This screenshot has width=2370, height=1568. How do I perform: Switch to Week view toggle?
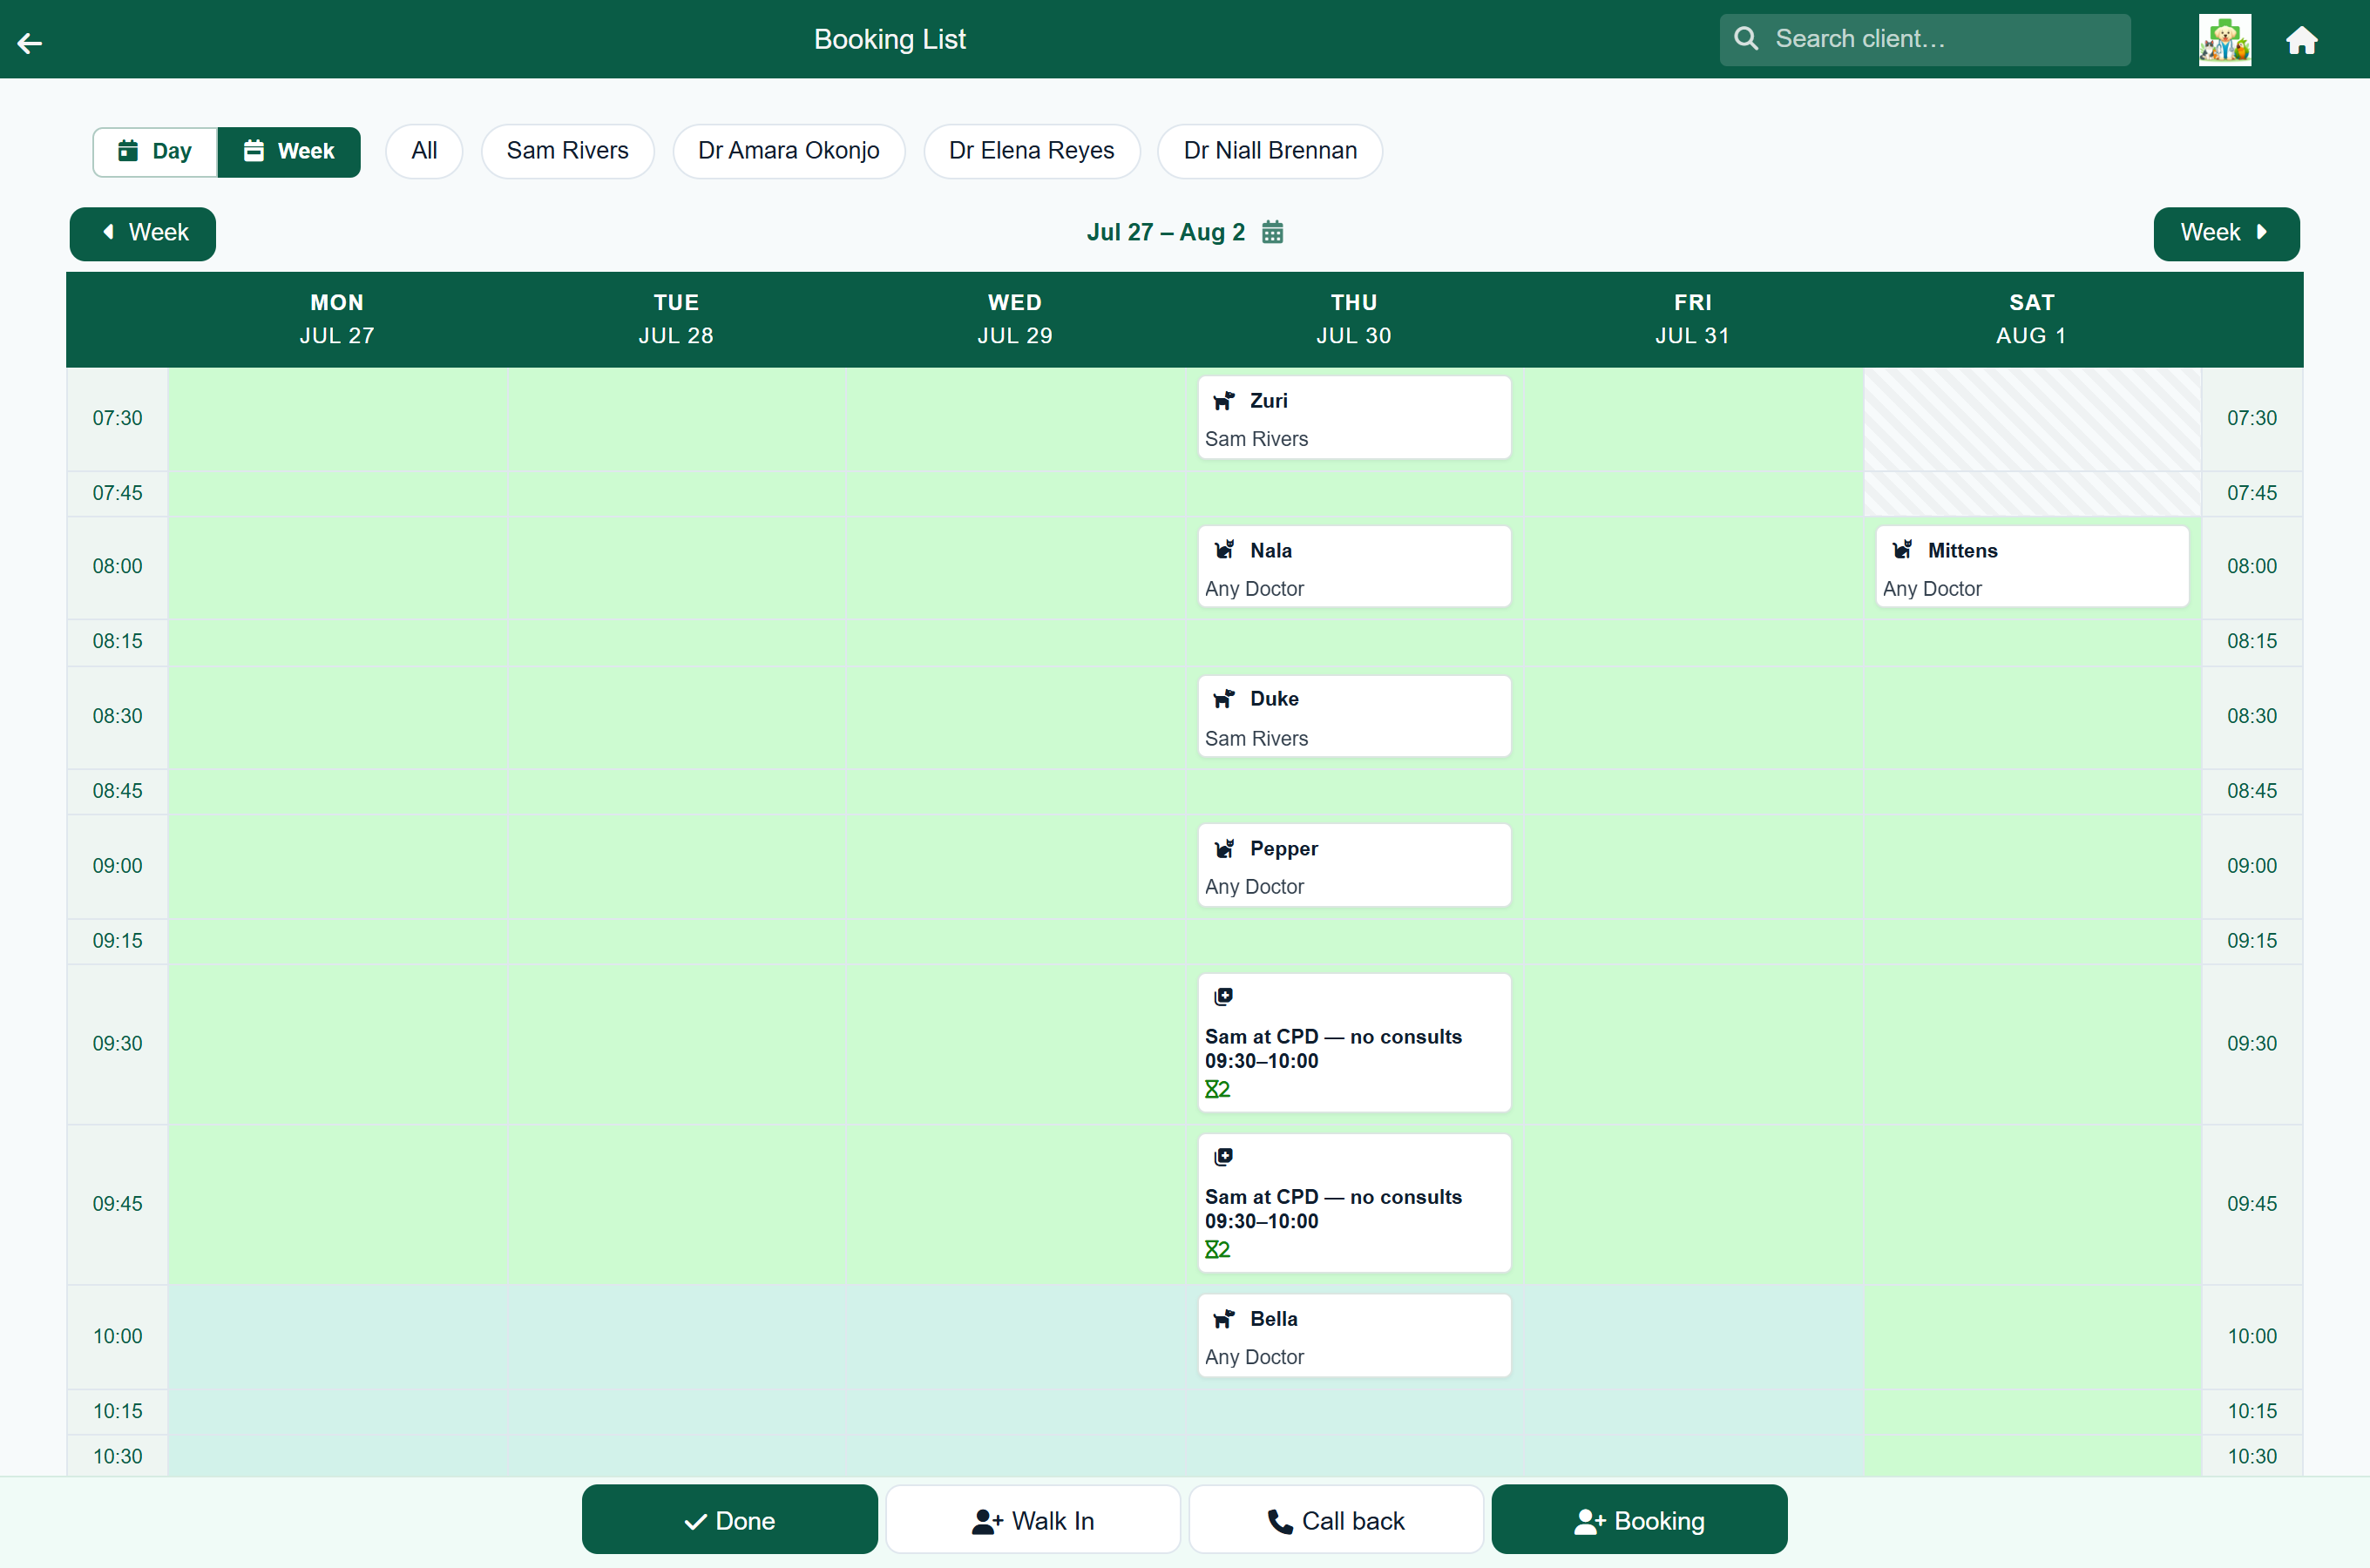(289, 151)
